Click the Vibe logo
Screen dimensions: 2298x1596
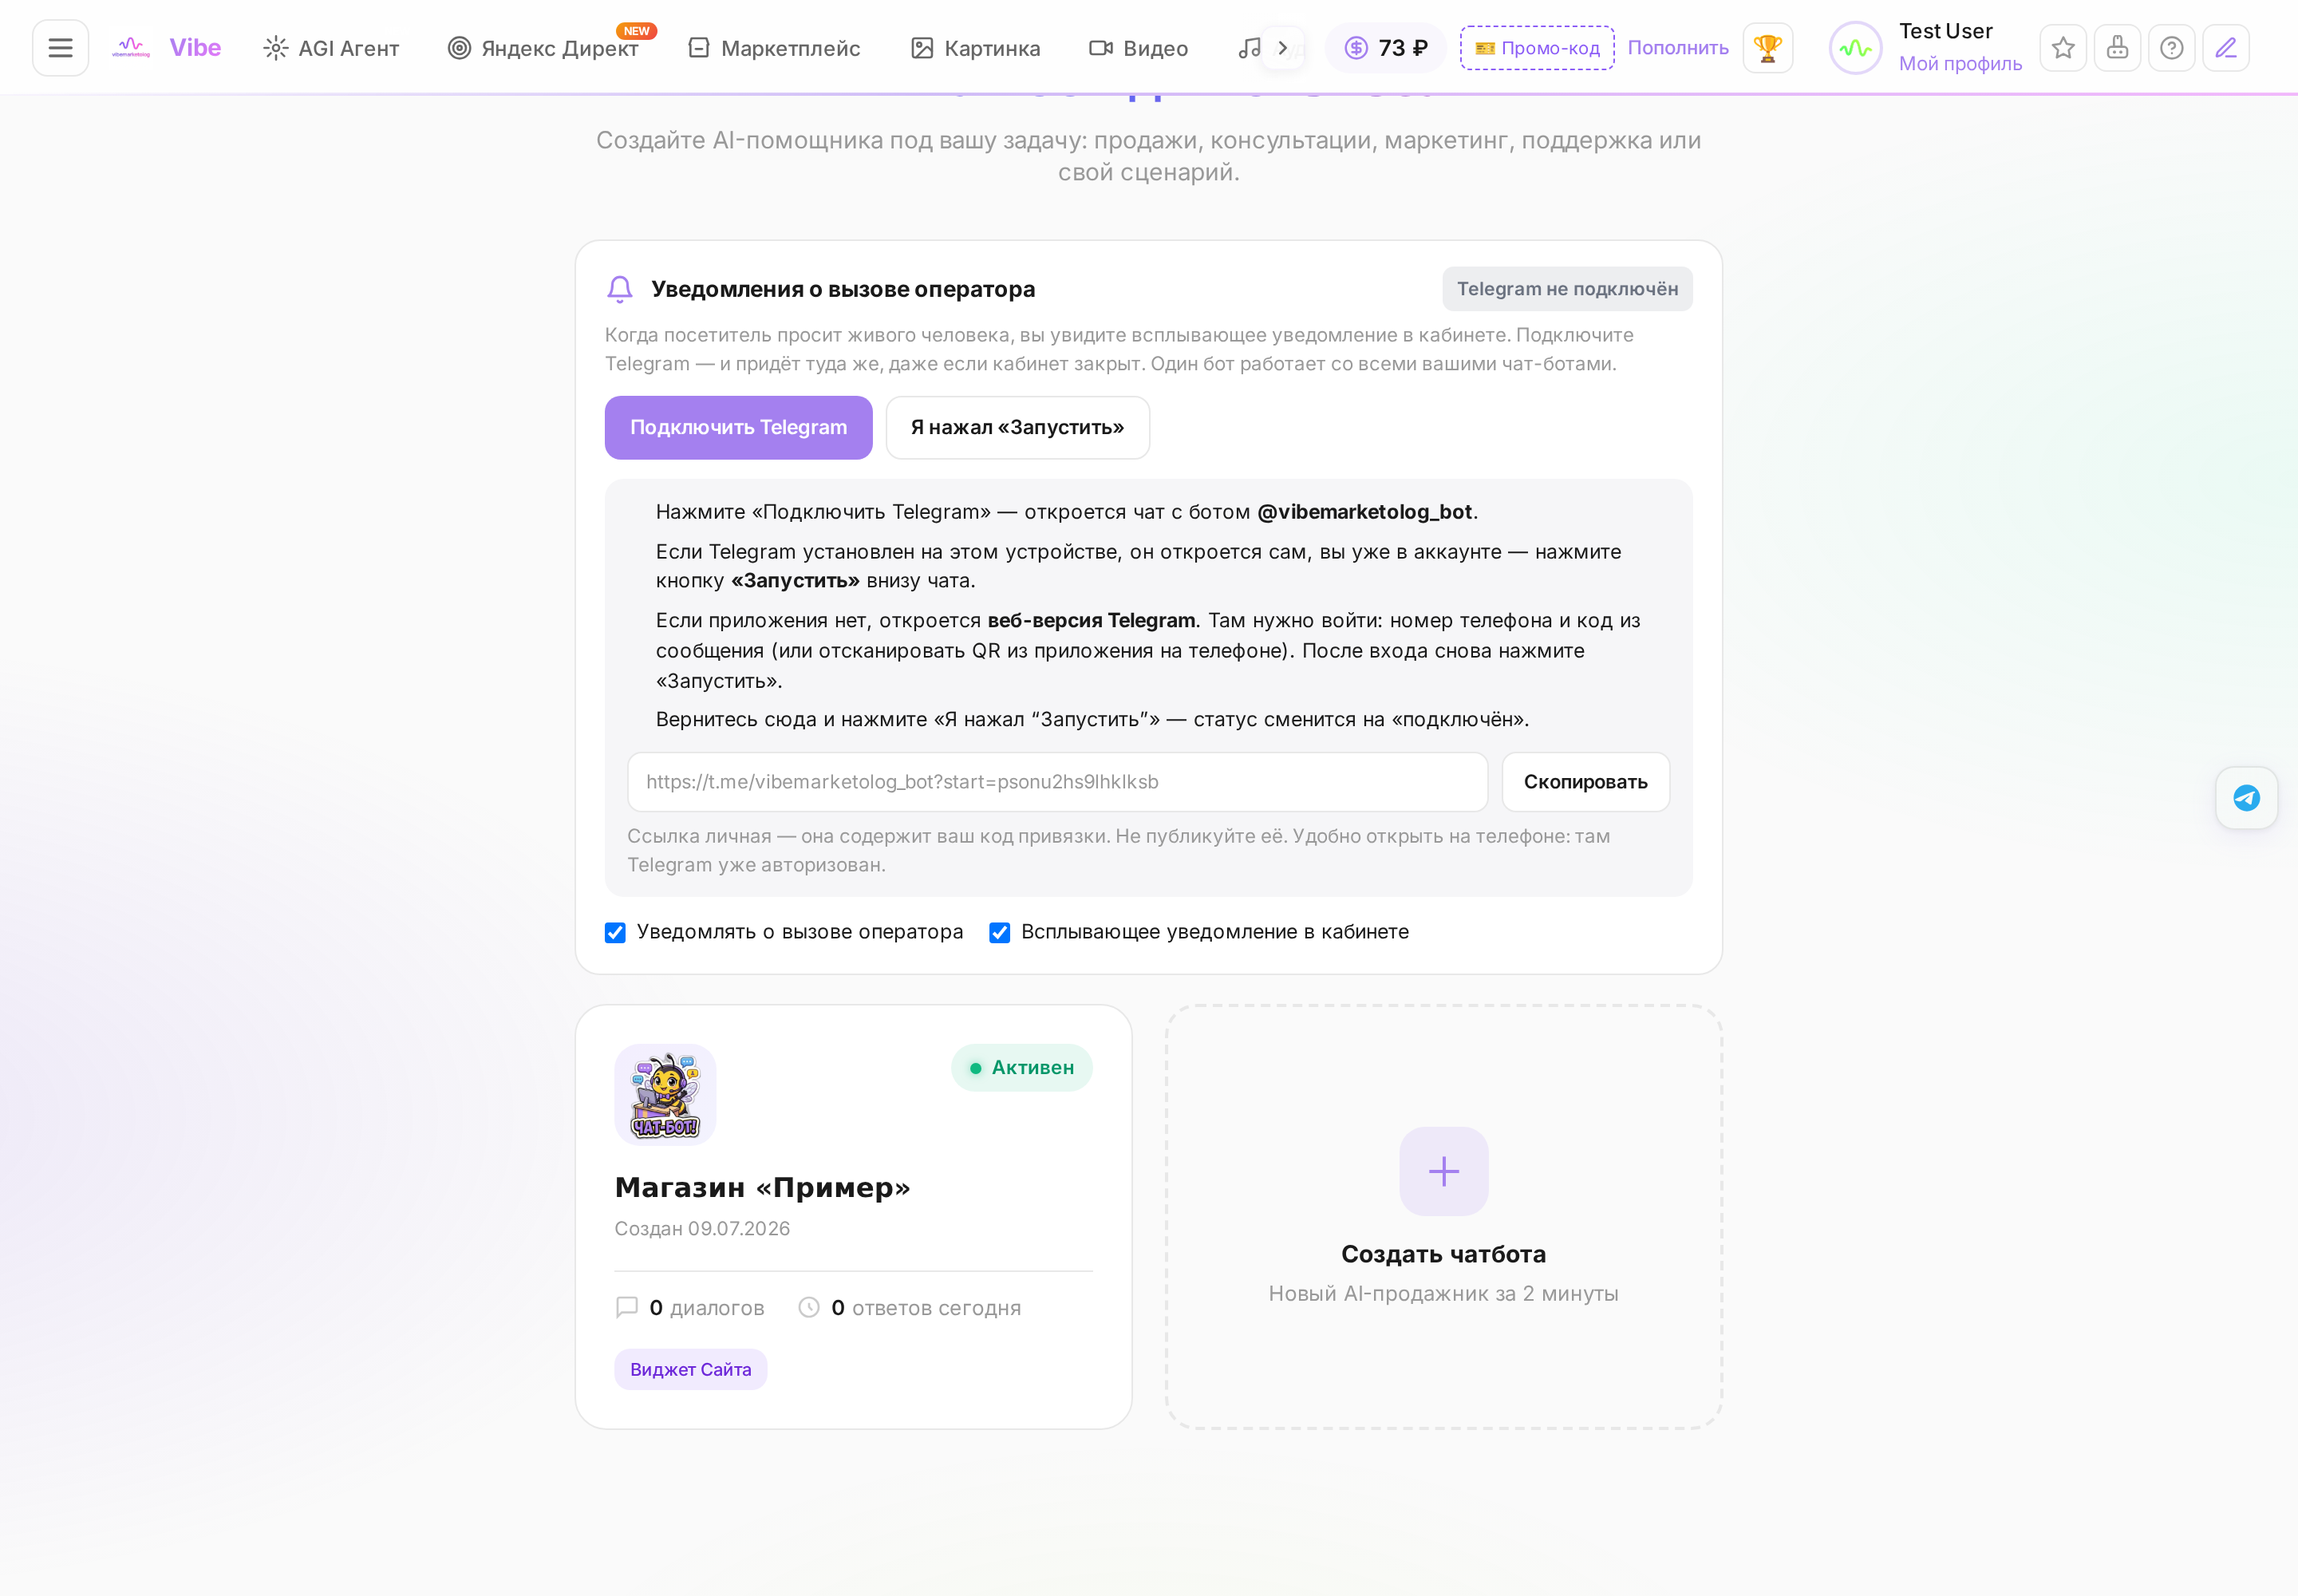(166, 48)
